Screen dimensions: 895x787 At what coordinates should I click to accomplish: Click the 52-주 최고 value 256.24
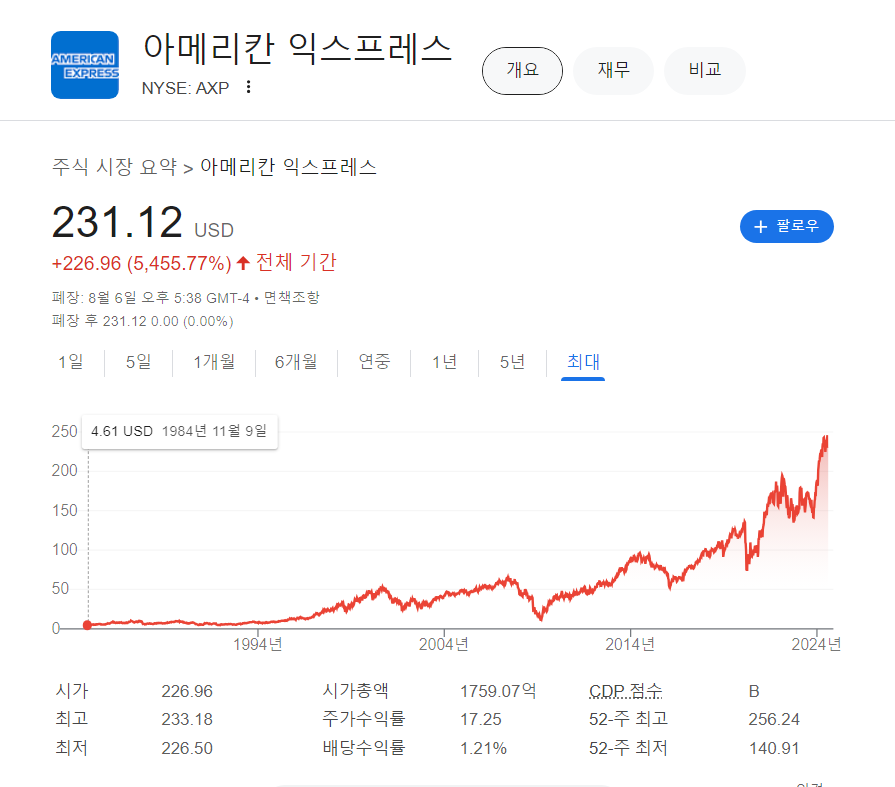(x=774, y=719)
